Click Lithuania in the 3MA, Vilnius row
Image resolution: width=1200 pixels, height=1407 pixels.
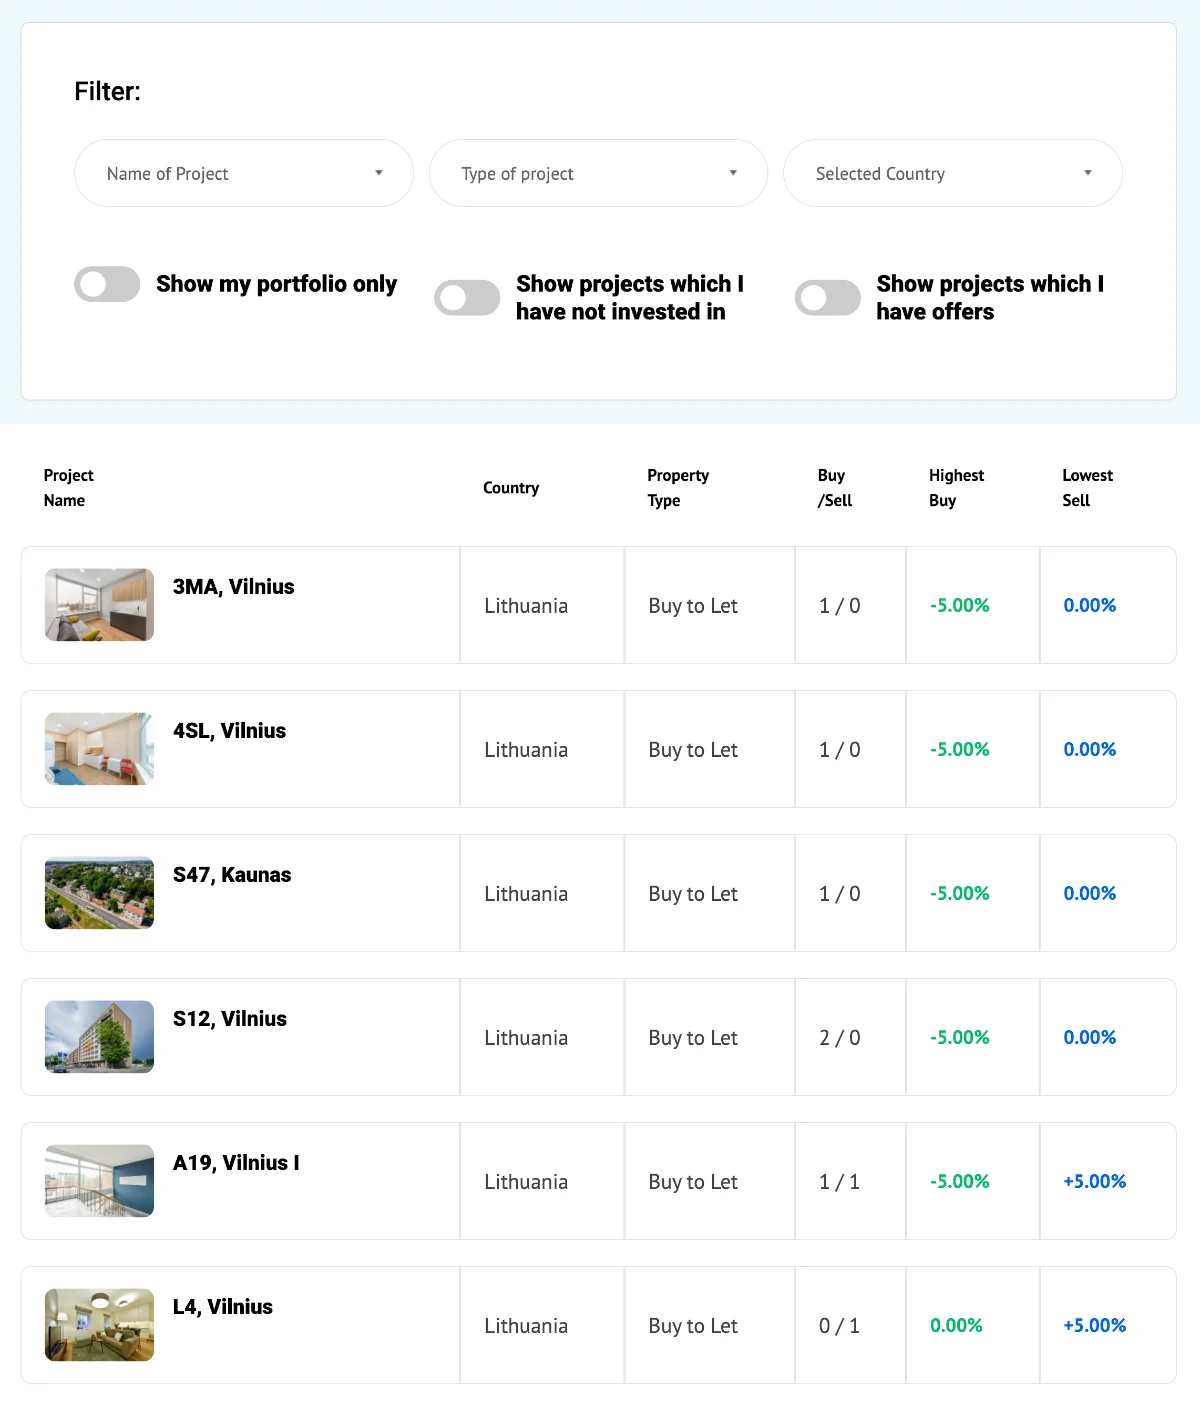pos(526,606)
